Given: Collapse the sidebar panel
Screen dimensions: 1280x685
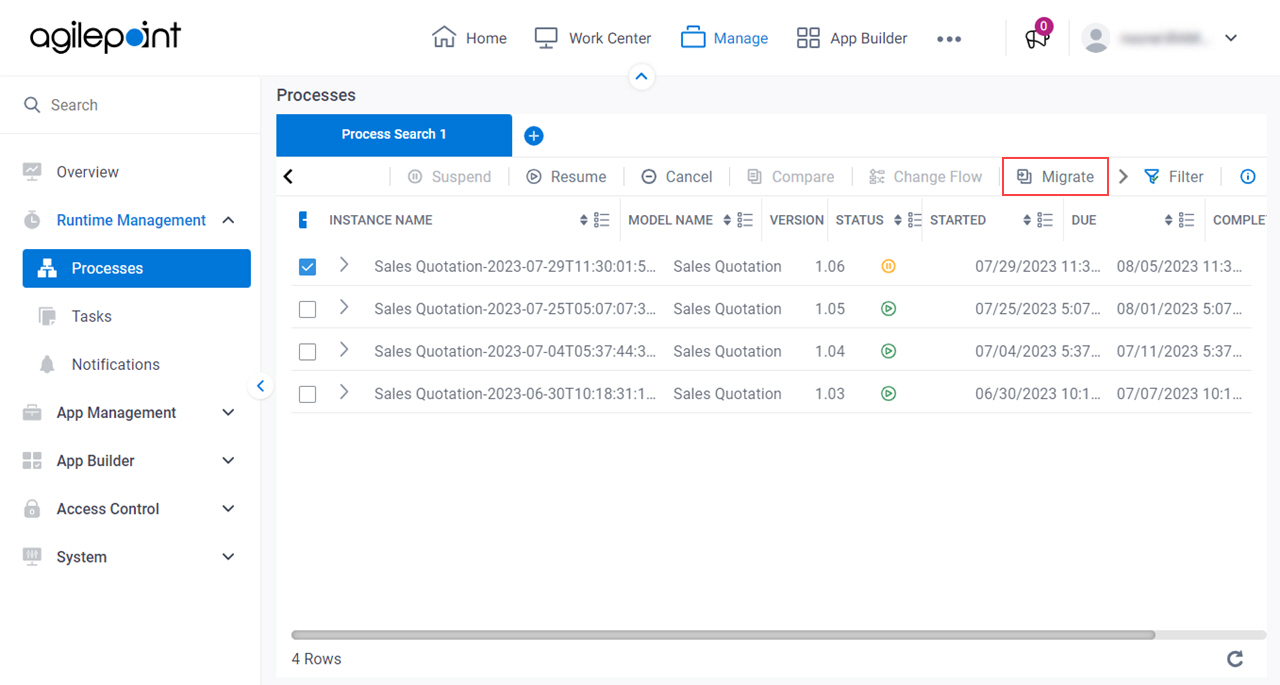Looking at the screenshot, I should pyautogui.click(x=260, y=386).
